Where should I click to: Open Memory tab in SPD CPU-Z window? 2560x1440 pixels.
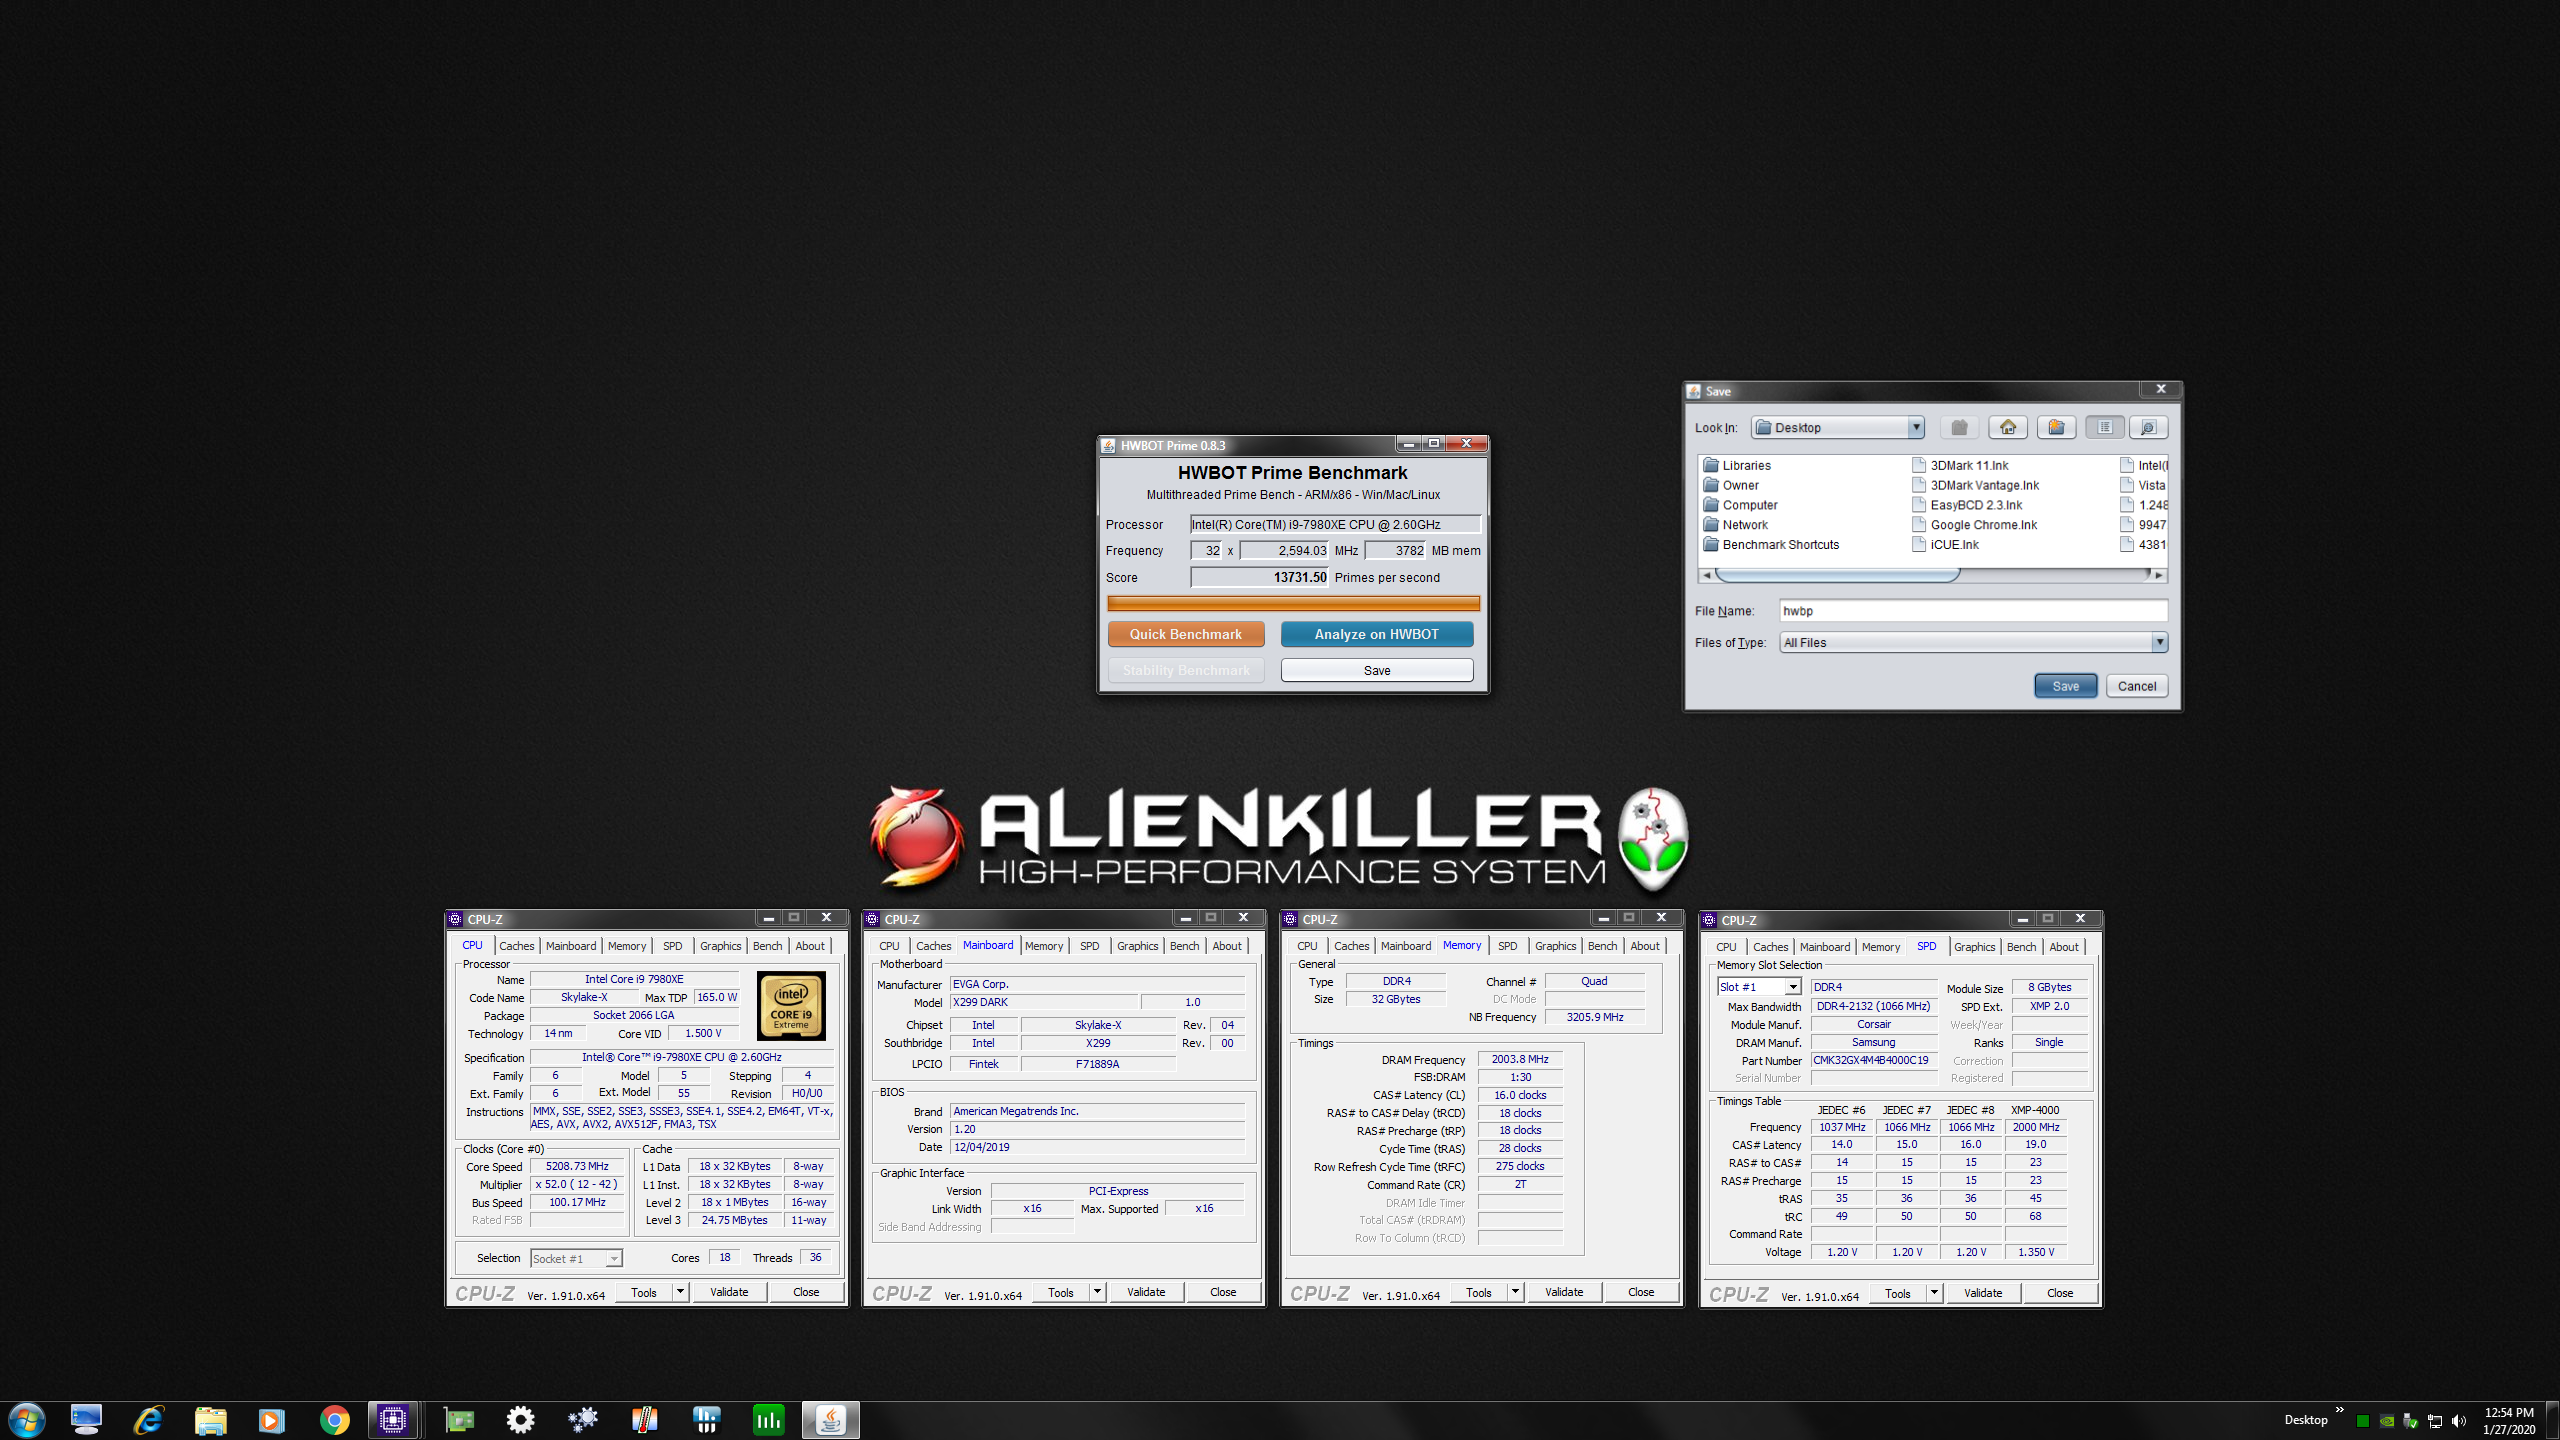1880,947
